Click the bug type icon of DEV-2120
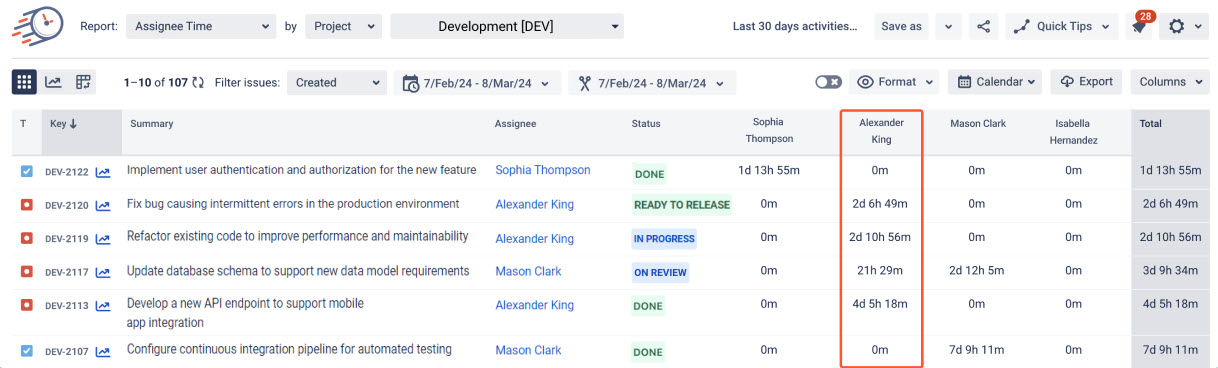The height and width of the screenshot is (368, 1218). pos(27,205)
